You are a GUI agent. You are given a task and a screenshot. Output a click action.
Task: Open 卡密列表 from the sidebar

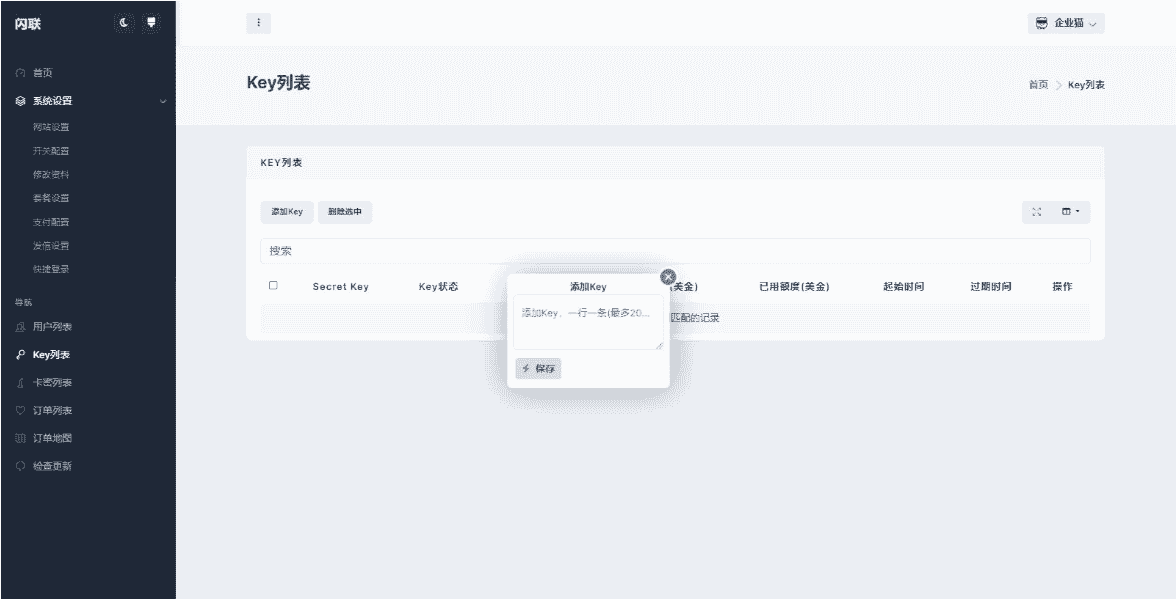click(52, 383)
